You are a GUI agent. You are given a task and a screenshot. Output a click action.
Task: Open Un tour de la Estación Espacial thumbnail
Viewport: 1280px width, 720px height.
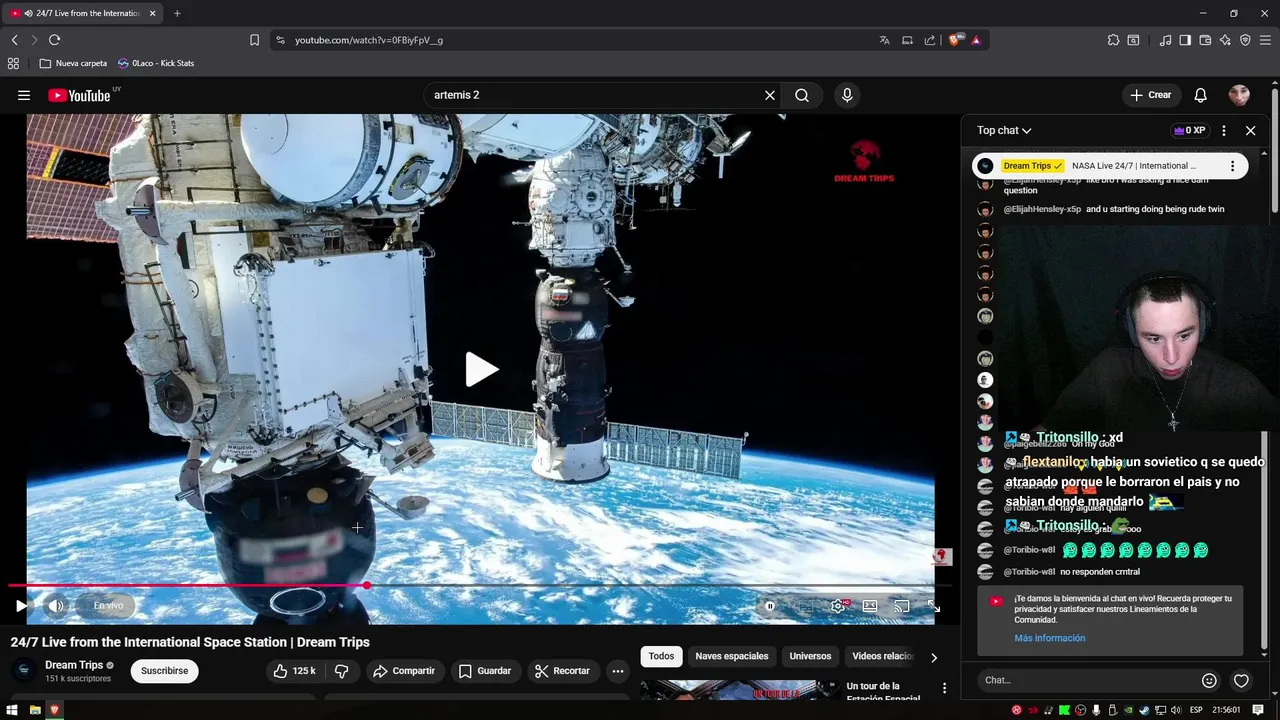739,690
